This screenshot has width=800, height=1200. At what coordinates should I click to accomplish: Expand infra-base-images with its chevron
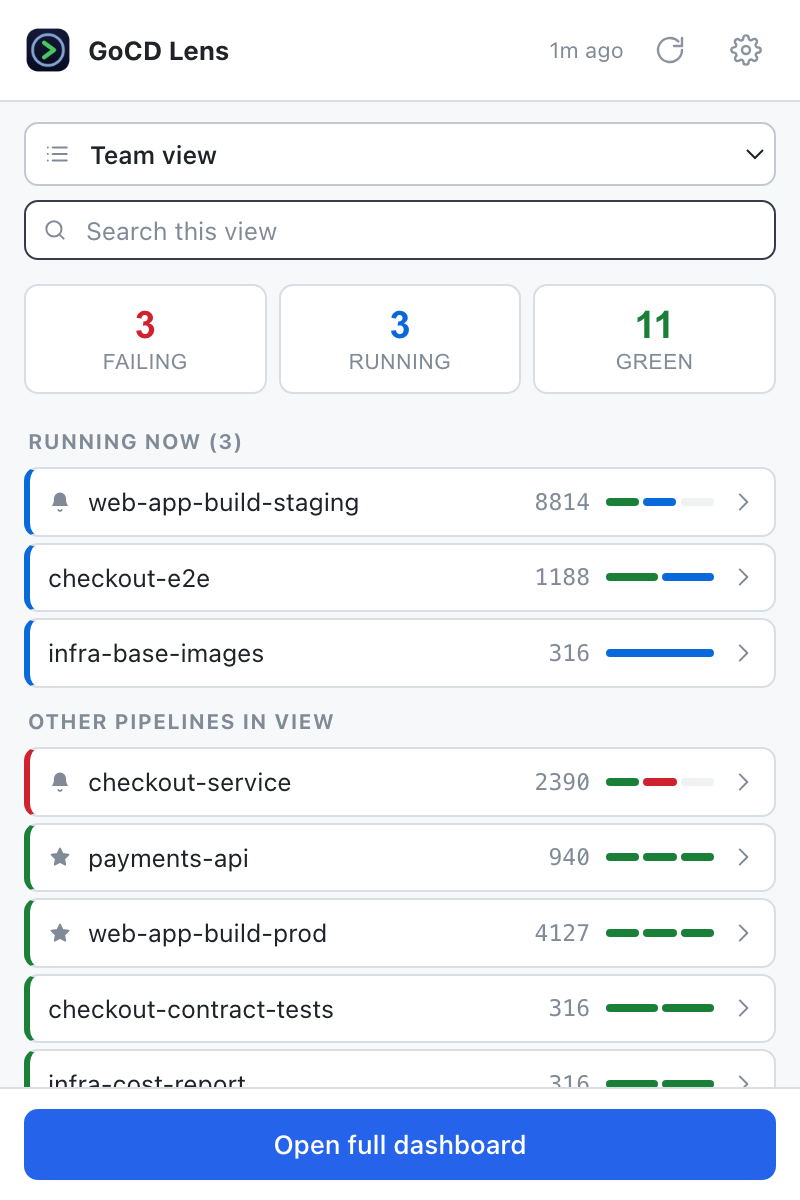(x=743, y=653)
